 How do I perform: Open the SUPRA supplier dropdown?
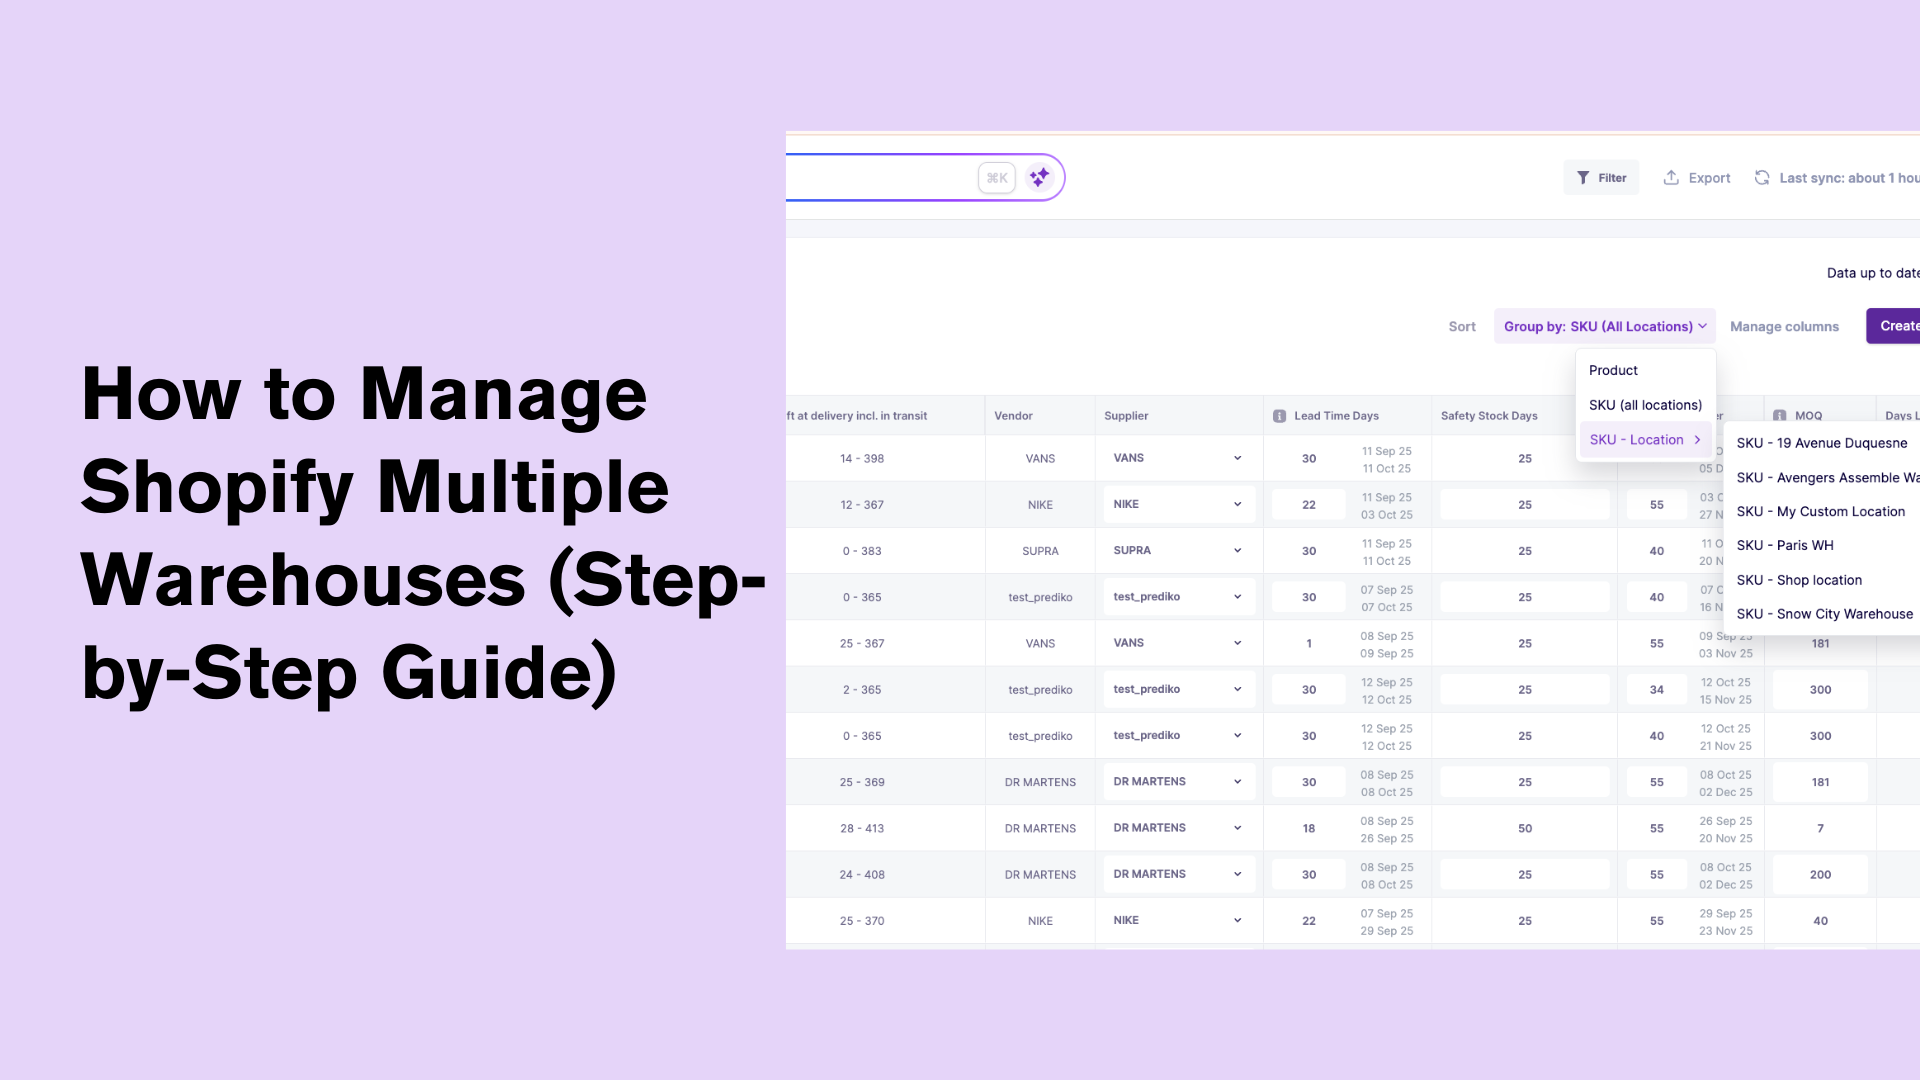click(x=1237, y=551)
